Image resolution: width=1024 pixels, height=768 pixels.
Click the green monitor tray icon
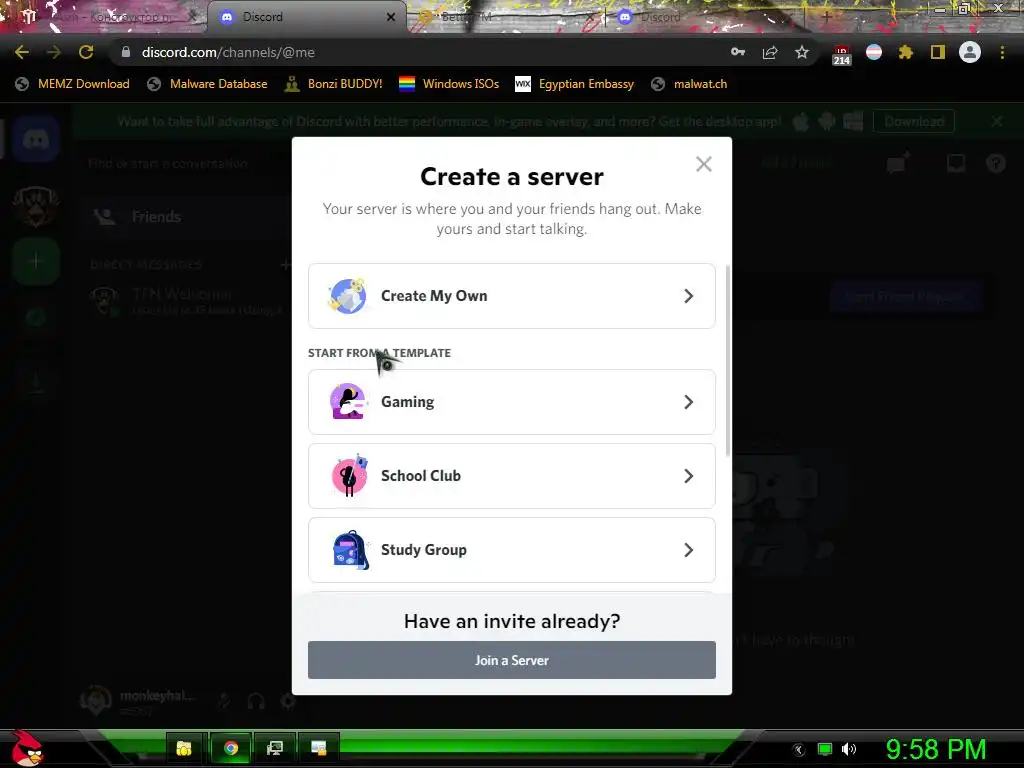tap(825, 749)
